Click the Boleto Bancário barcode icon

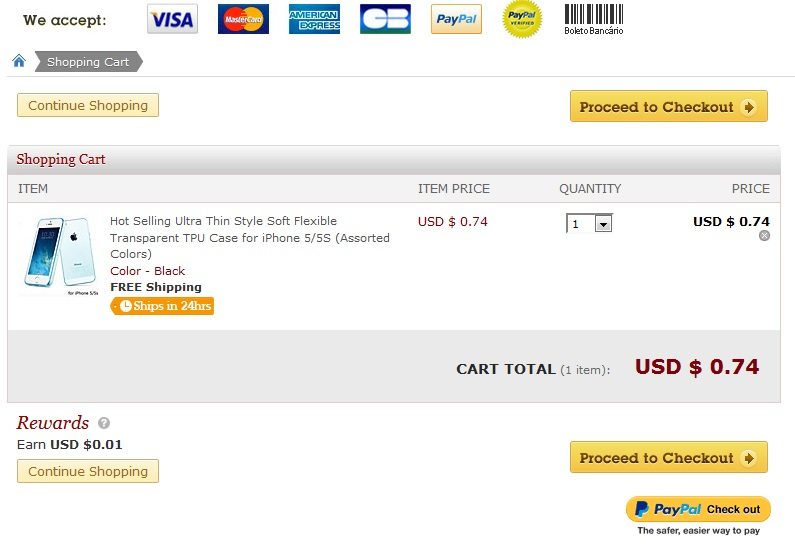pyautogui.click(x=593, y=19)
